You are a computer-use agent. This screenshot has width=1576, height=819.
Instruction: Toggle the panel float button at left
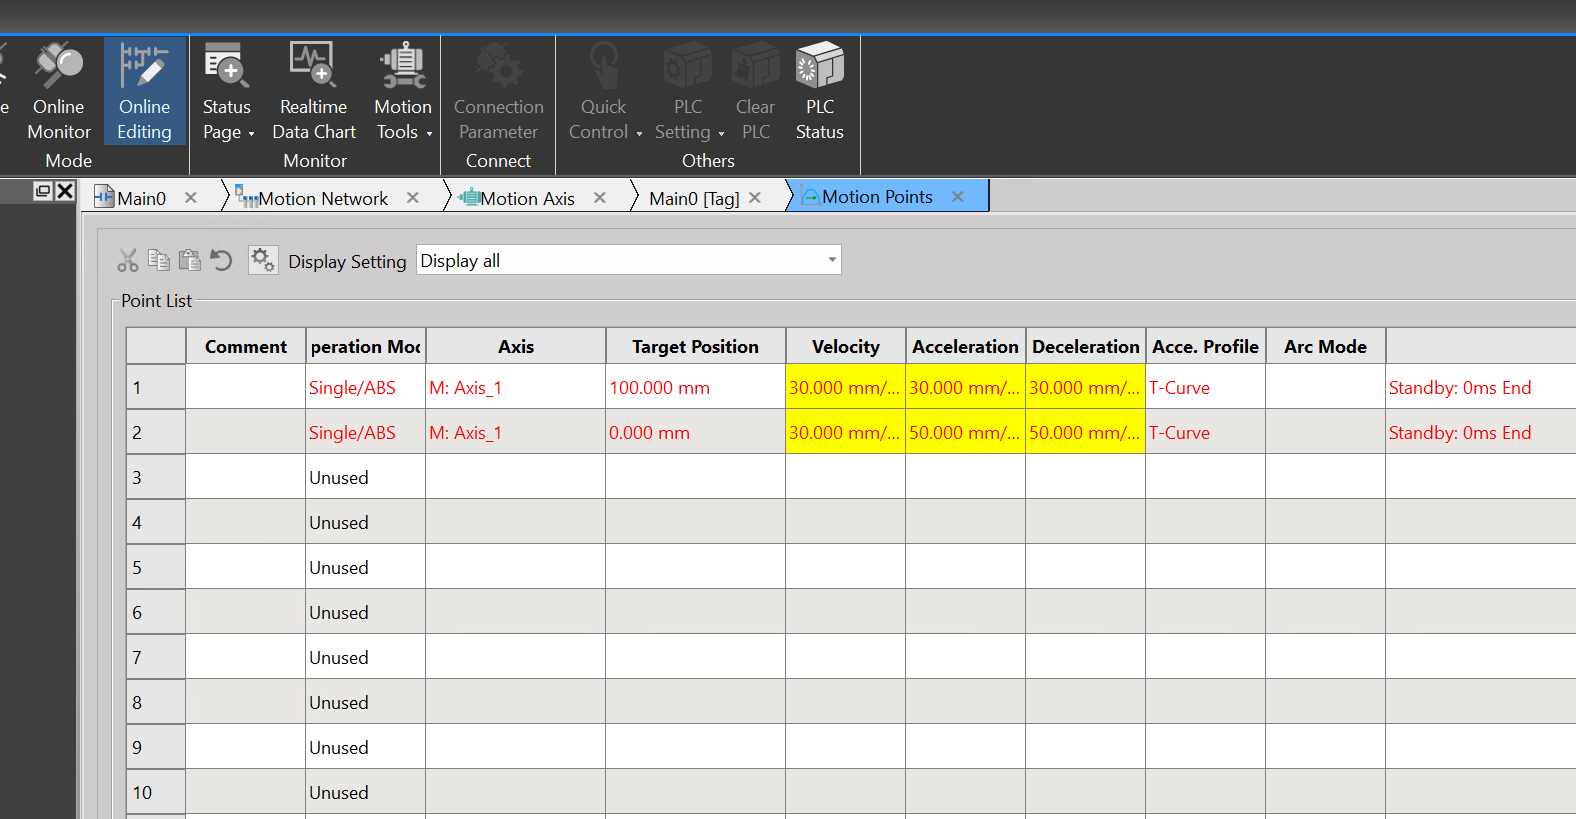pos(43,191)
